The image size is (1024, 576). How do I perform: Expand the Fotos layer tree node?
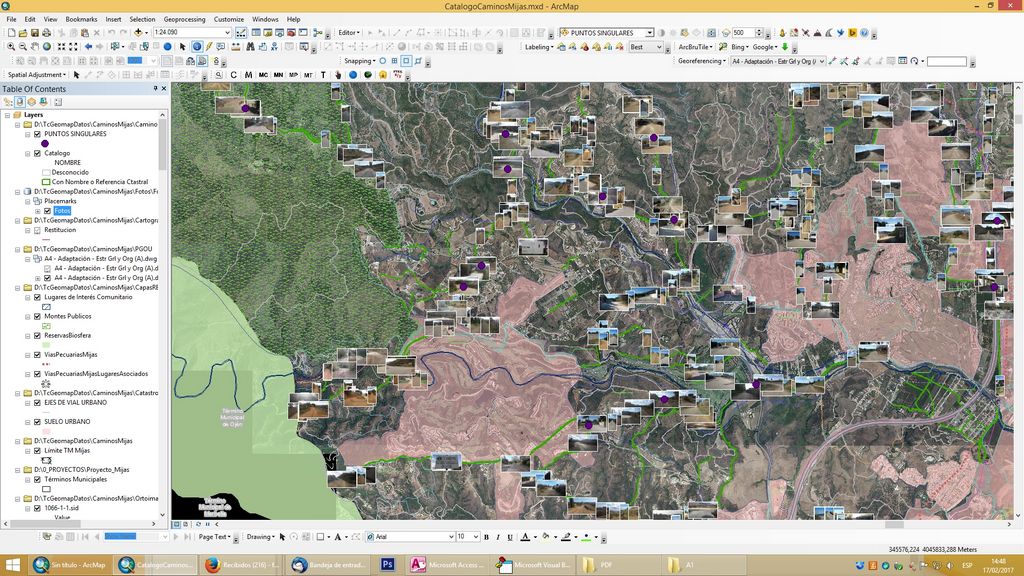tap(37, 211)
